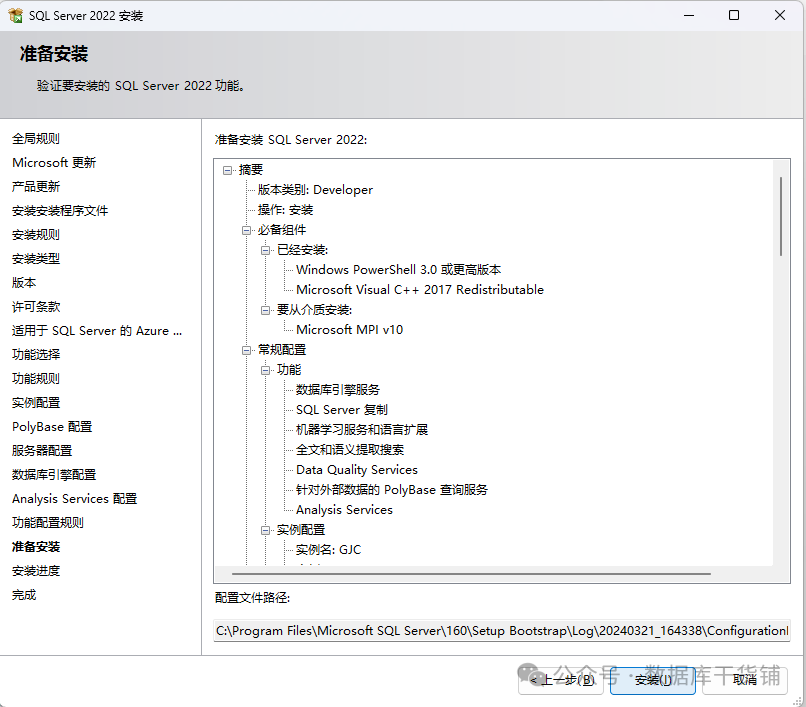This screenshot has height=707, width=806.
Task: Select the 版本类别: Developer tree row
Action: [x=315, y=190]
